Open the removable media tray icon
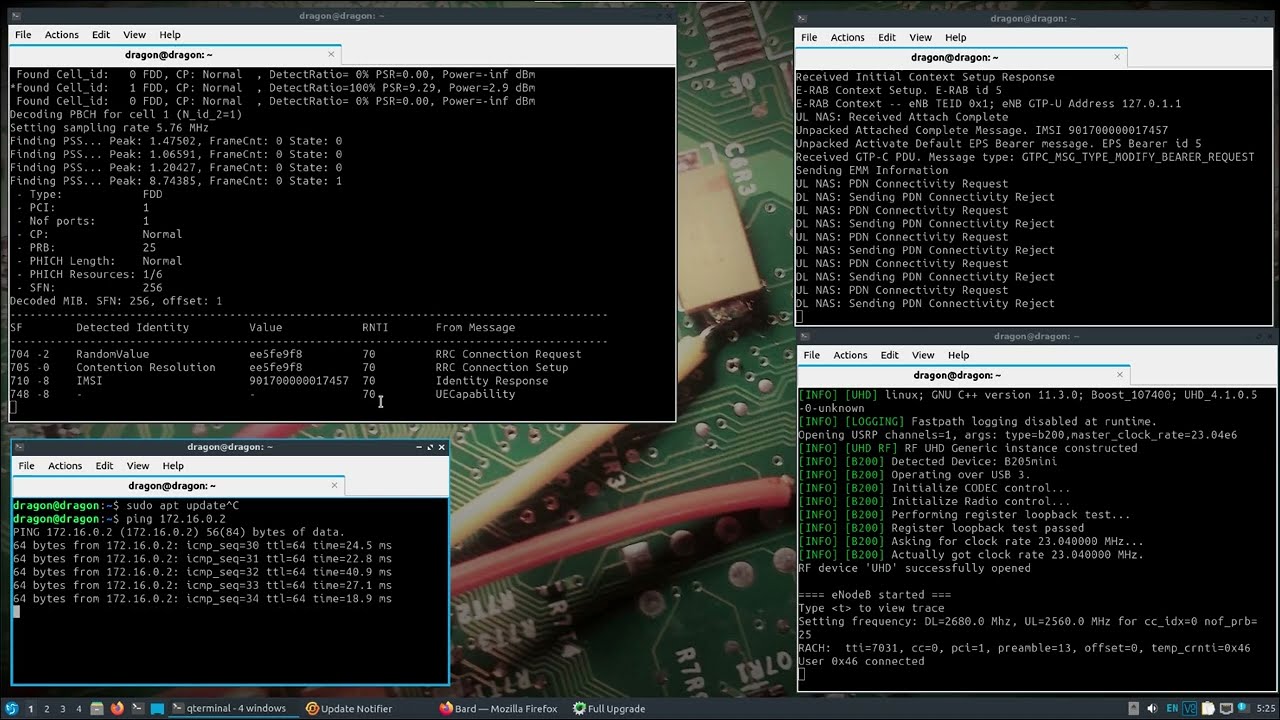 point(1134,708)
